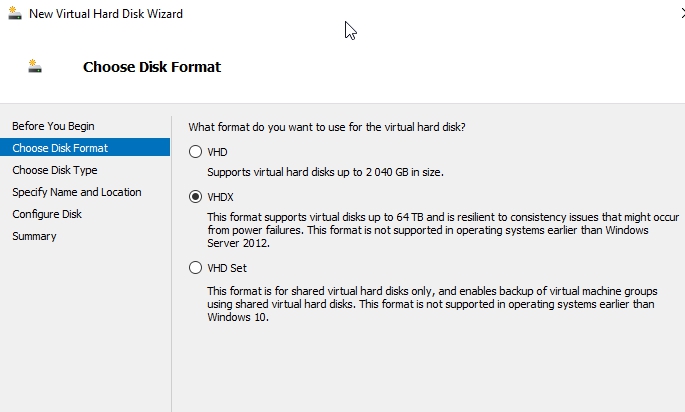Select the VHDX radio button circle
The height and width of the screenshot is (412, 685).
tap(195, 197)
